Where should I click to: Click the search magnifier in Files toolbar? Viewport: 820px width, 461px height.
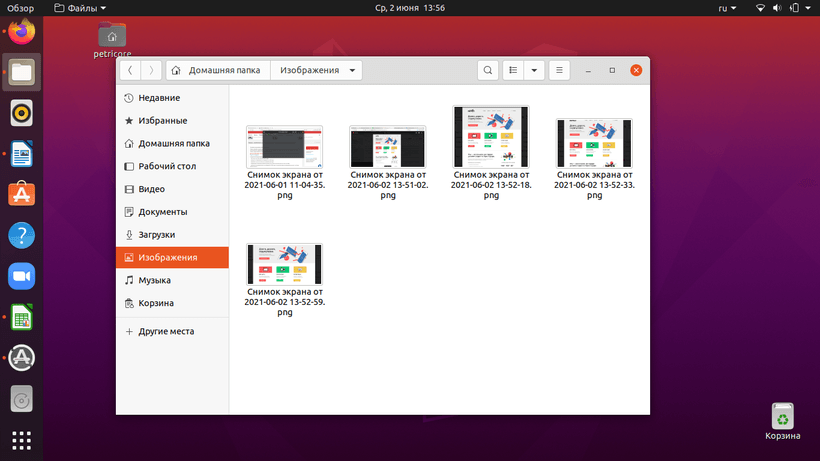[487, 70]
